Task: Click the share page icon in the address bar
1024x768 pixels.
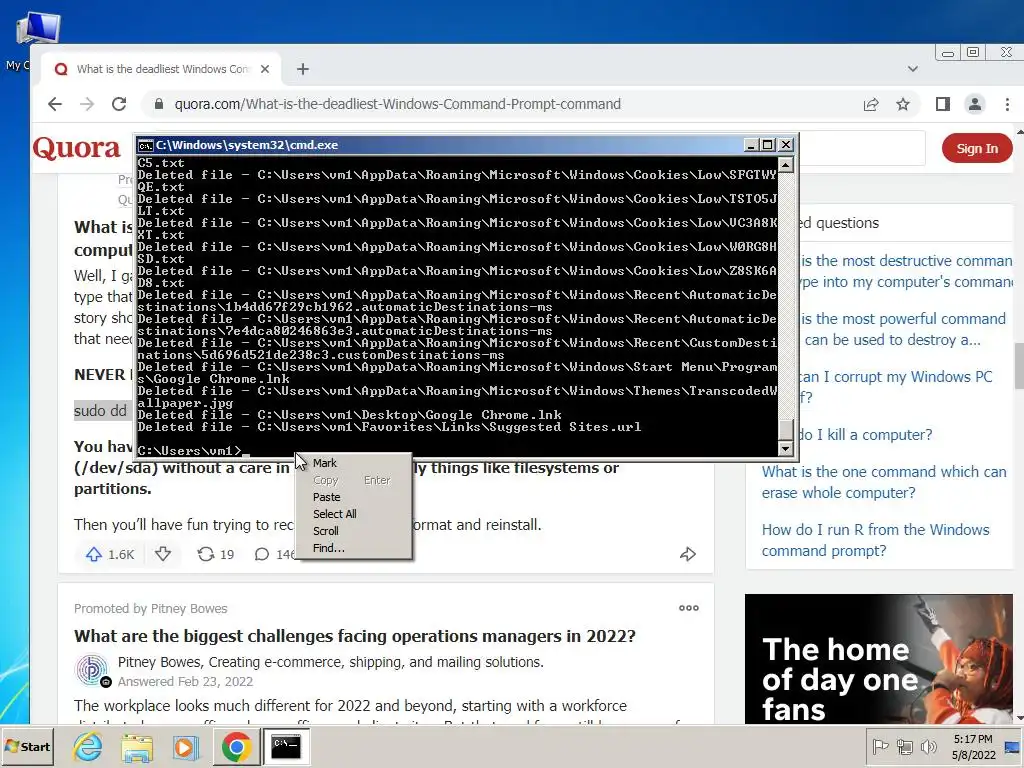Action: [871, 104]
